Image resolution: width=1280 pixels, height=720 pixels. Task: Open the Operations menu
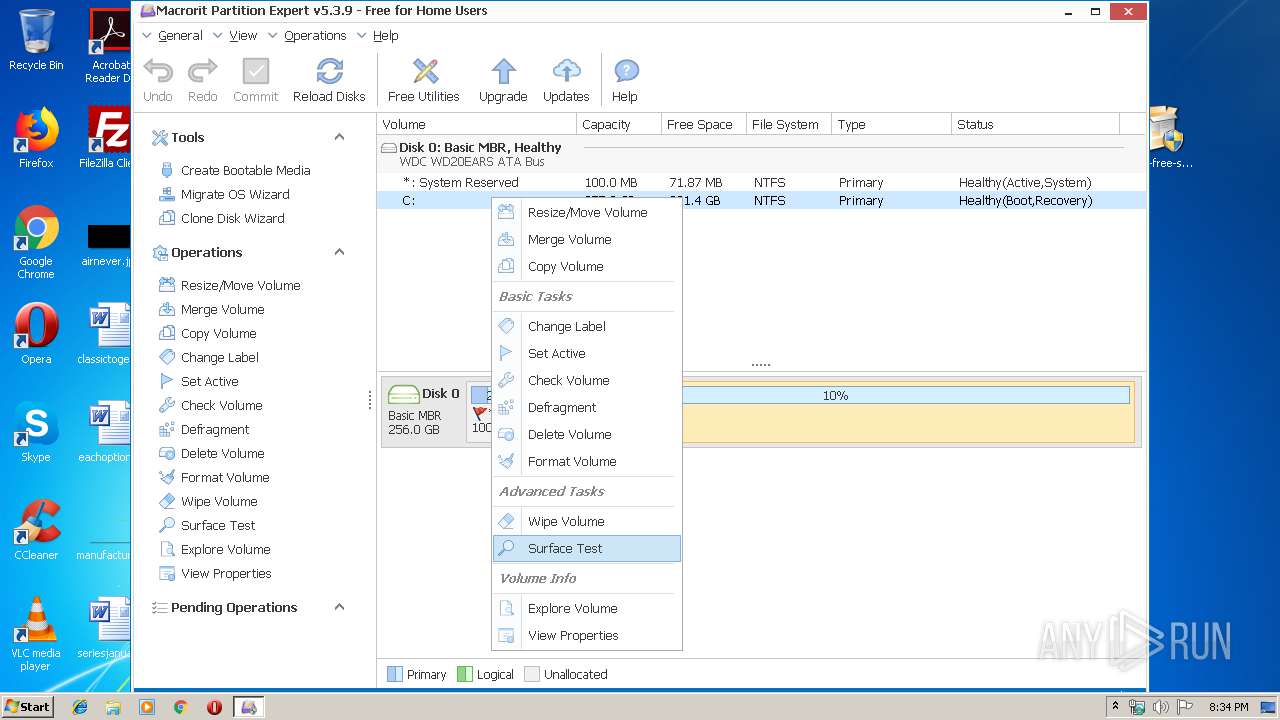(x=315, y=35)
